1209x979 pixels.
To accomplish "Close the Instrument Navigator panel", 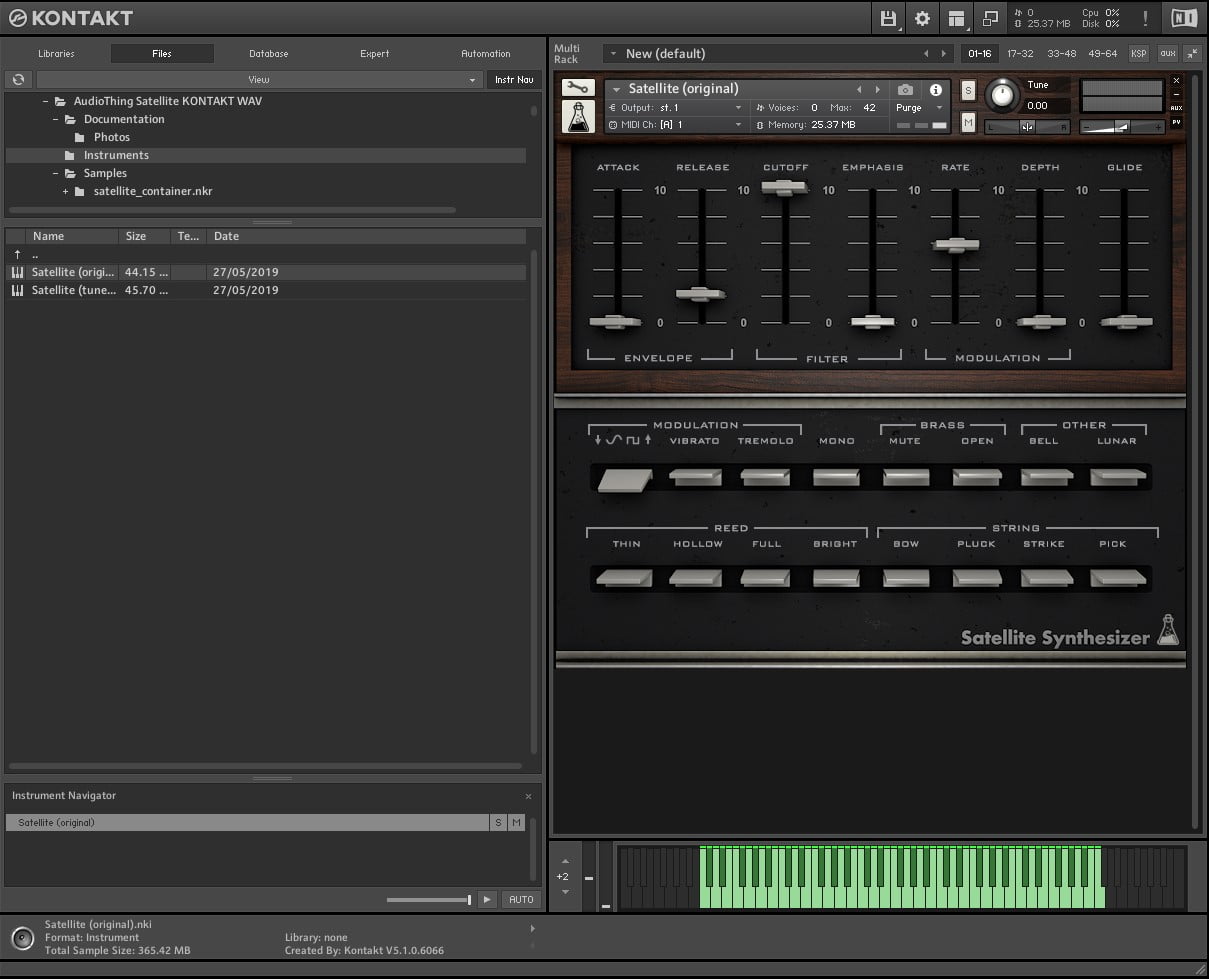I will coord(529,796).
